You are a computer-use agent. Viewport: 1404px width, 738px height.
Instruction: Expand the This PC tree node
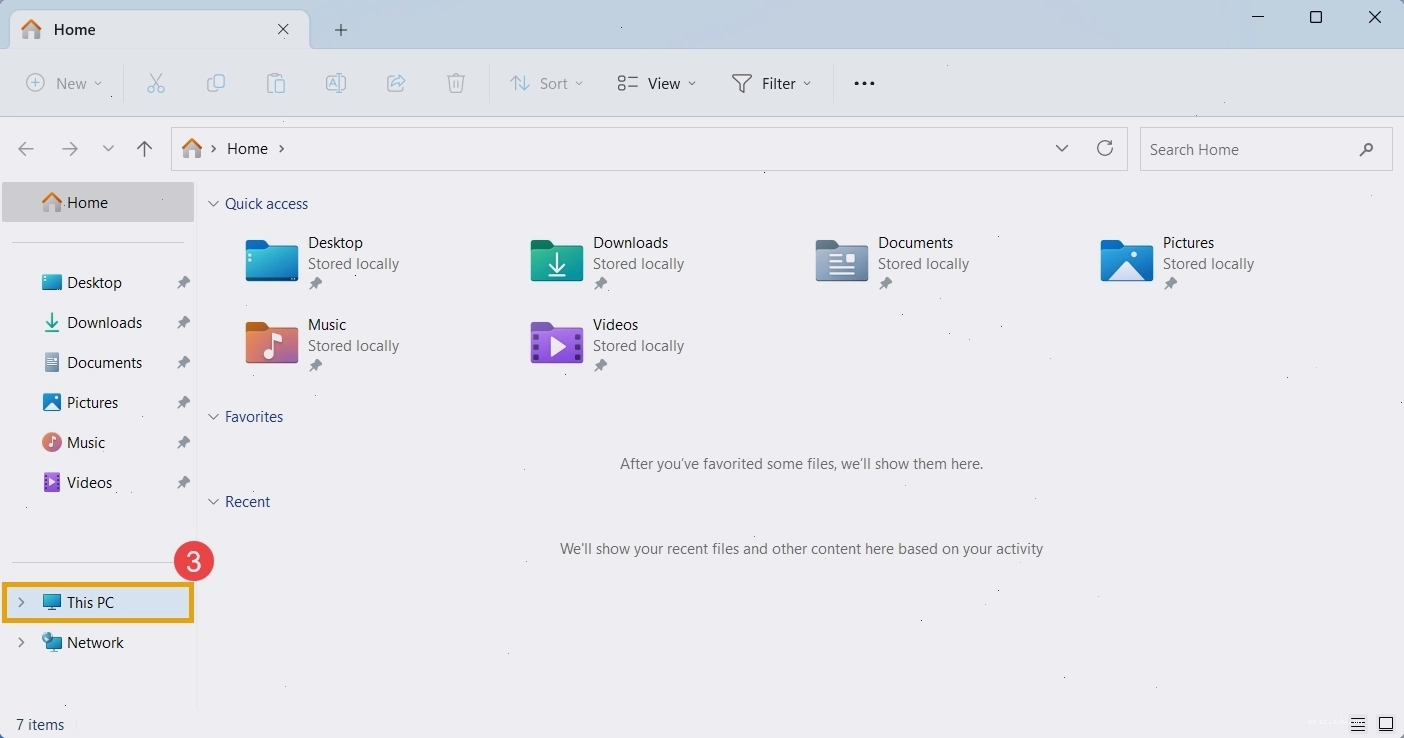[21, 603]
